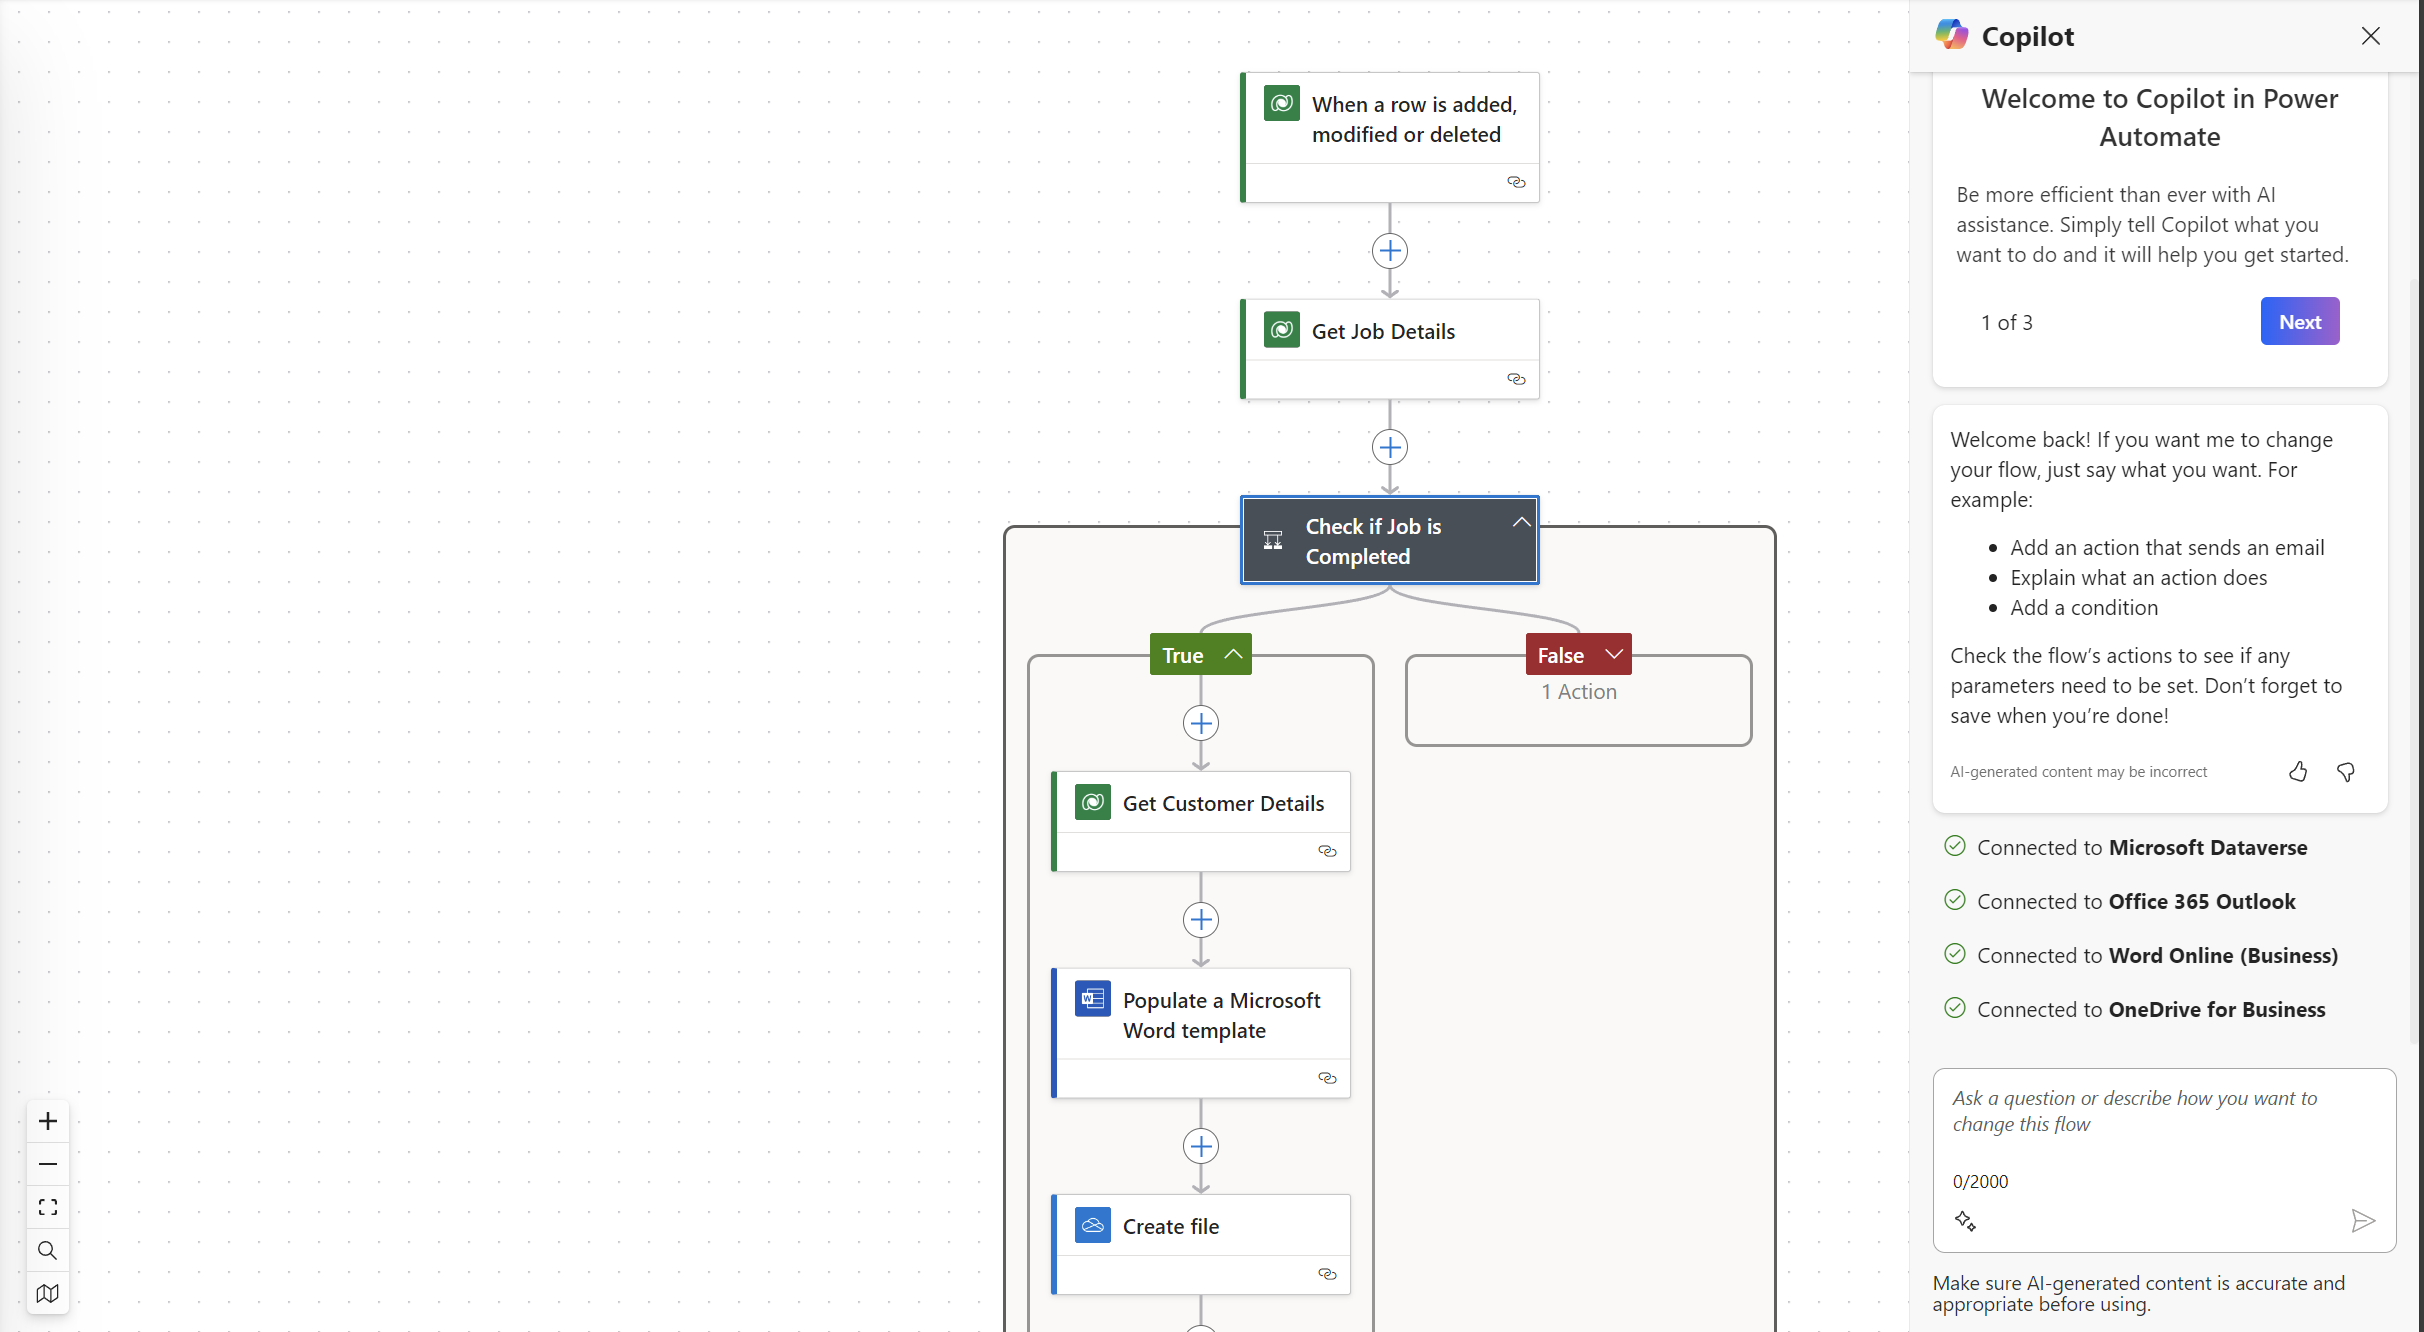Click the OneDrive icon on Create file

click(x=1092, y=1225)
